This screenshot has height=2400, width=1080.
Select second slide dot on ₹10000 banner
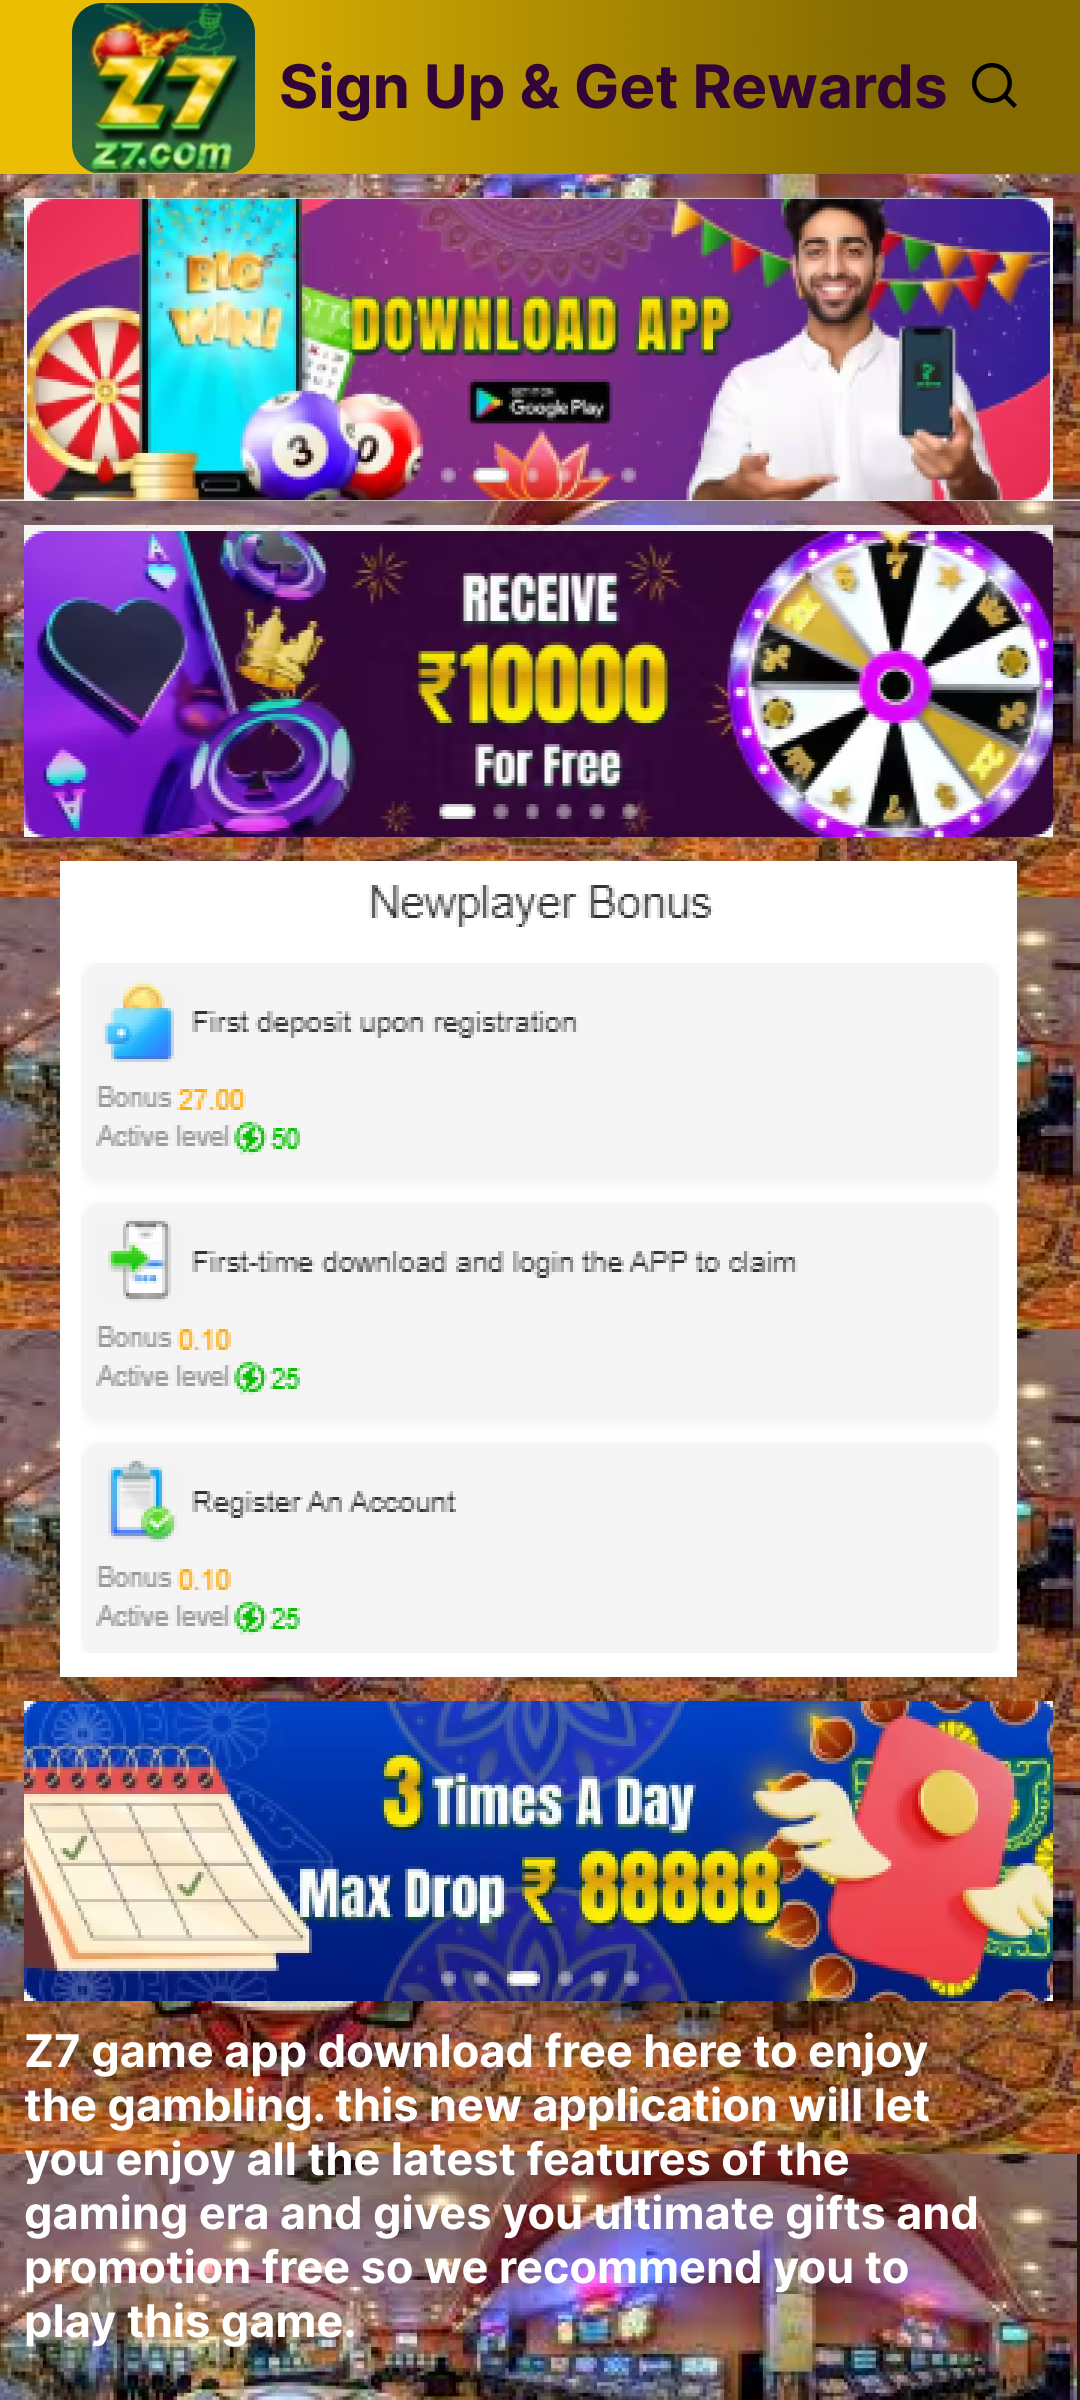[501, 812]
